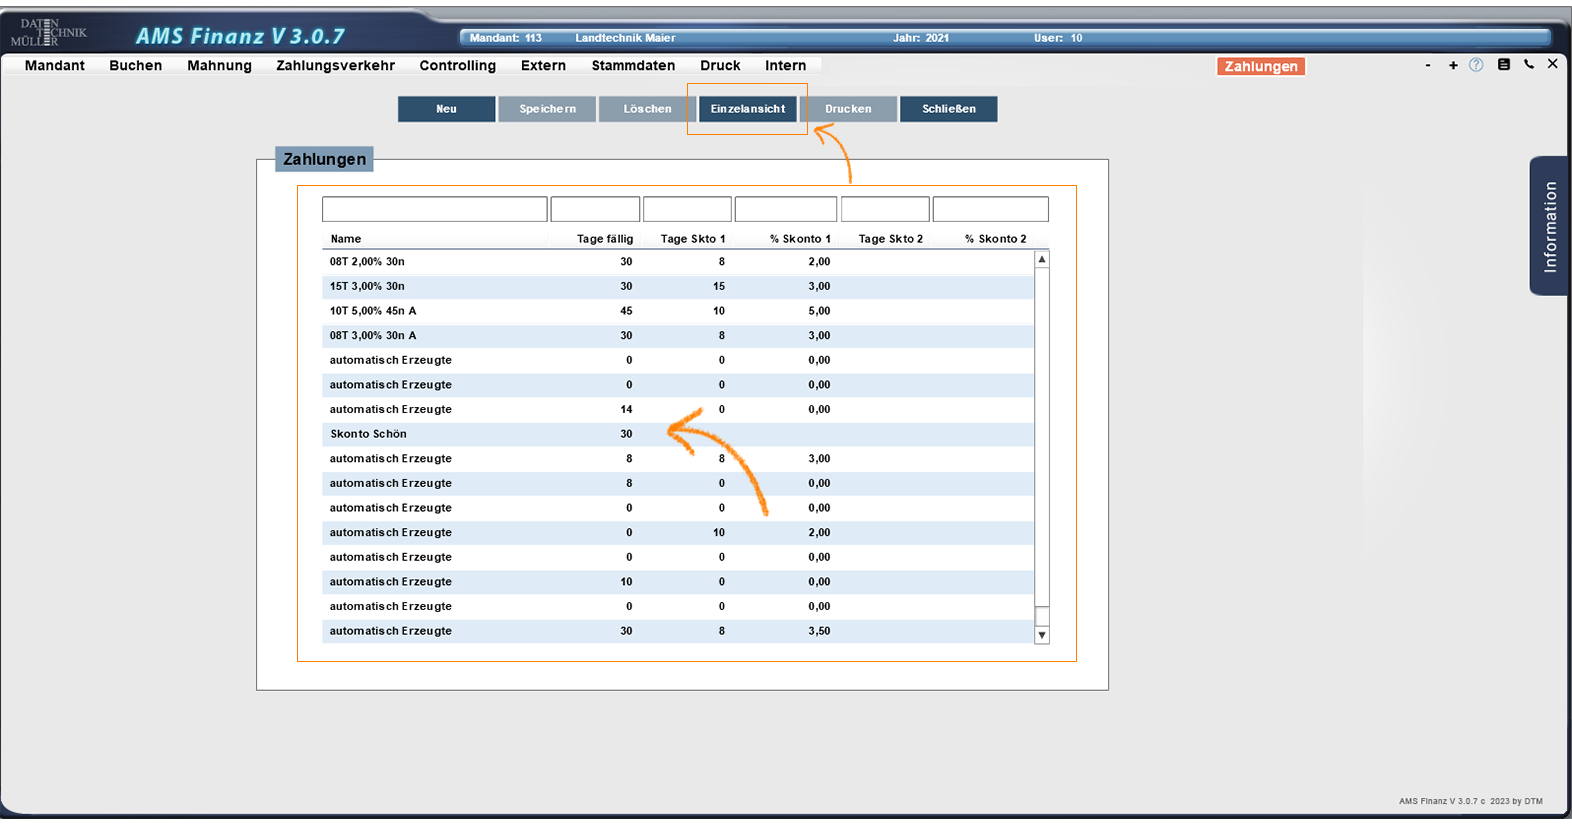Open the Zahlungsverkehr menu
Screen dimensions: 1572x825
pos(335,66)
